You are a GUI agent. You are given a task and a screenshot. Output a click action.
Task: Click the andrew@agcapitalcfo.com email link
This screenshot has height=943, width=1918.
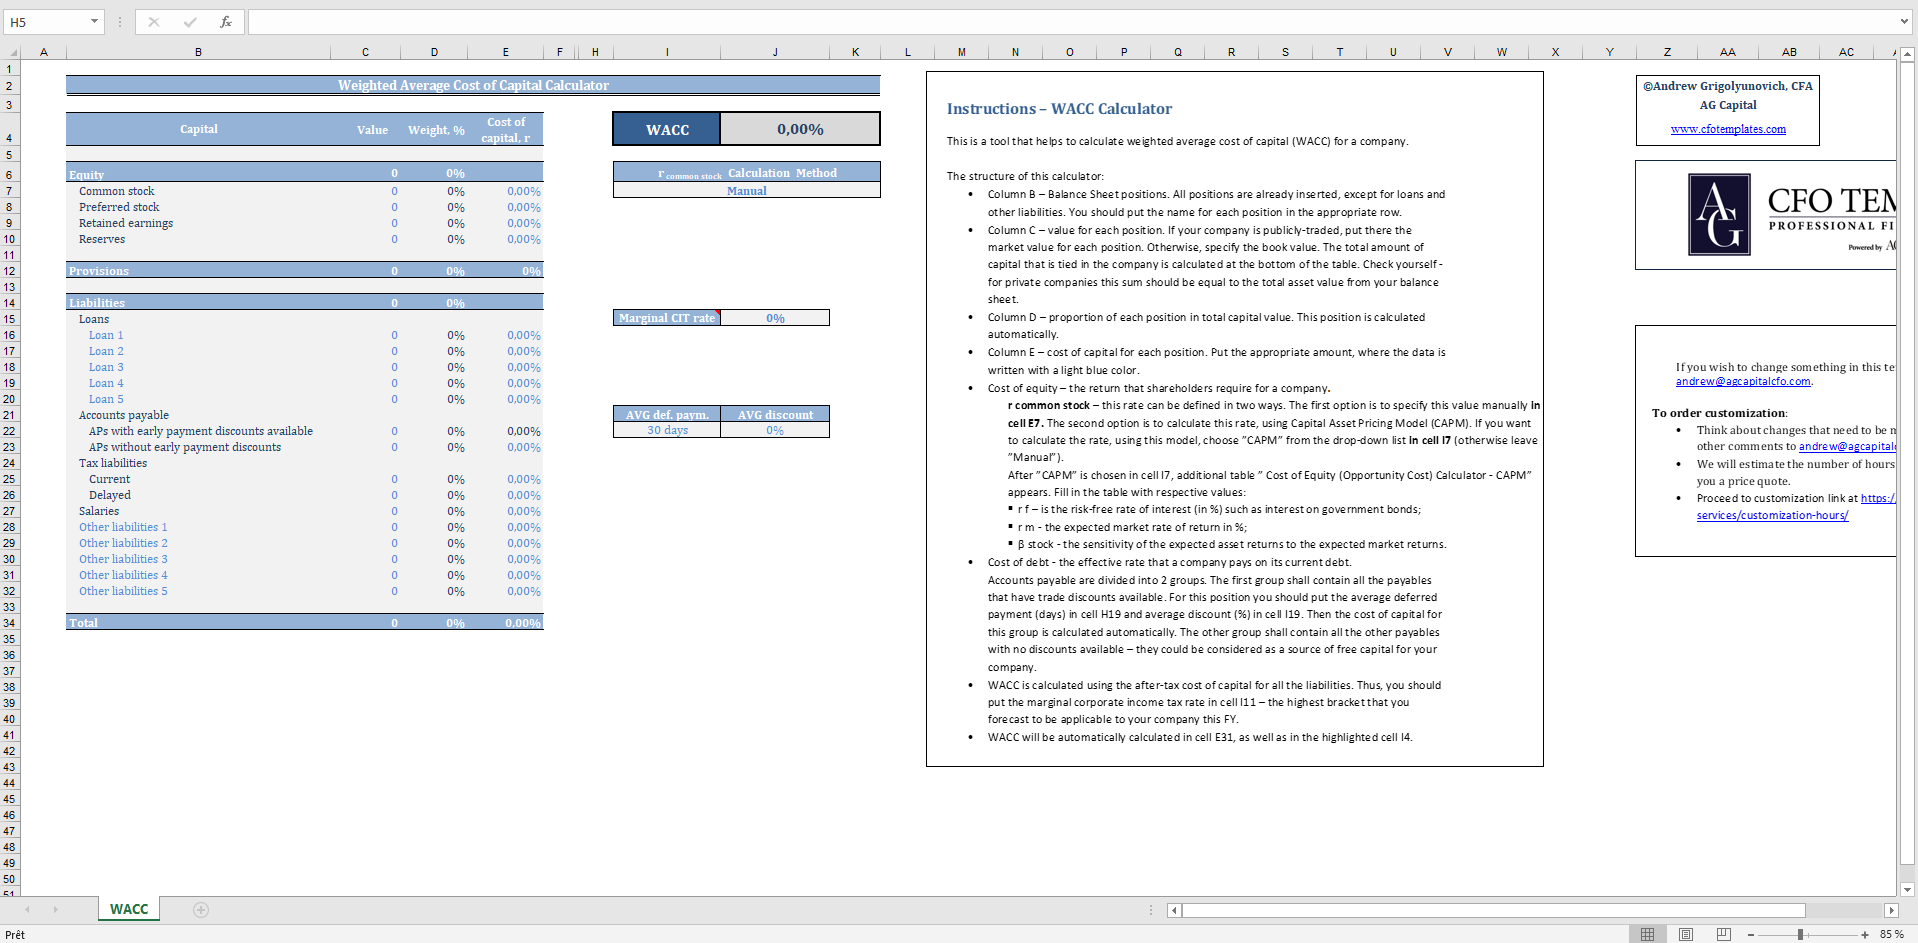pos(1743,381)
